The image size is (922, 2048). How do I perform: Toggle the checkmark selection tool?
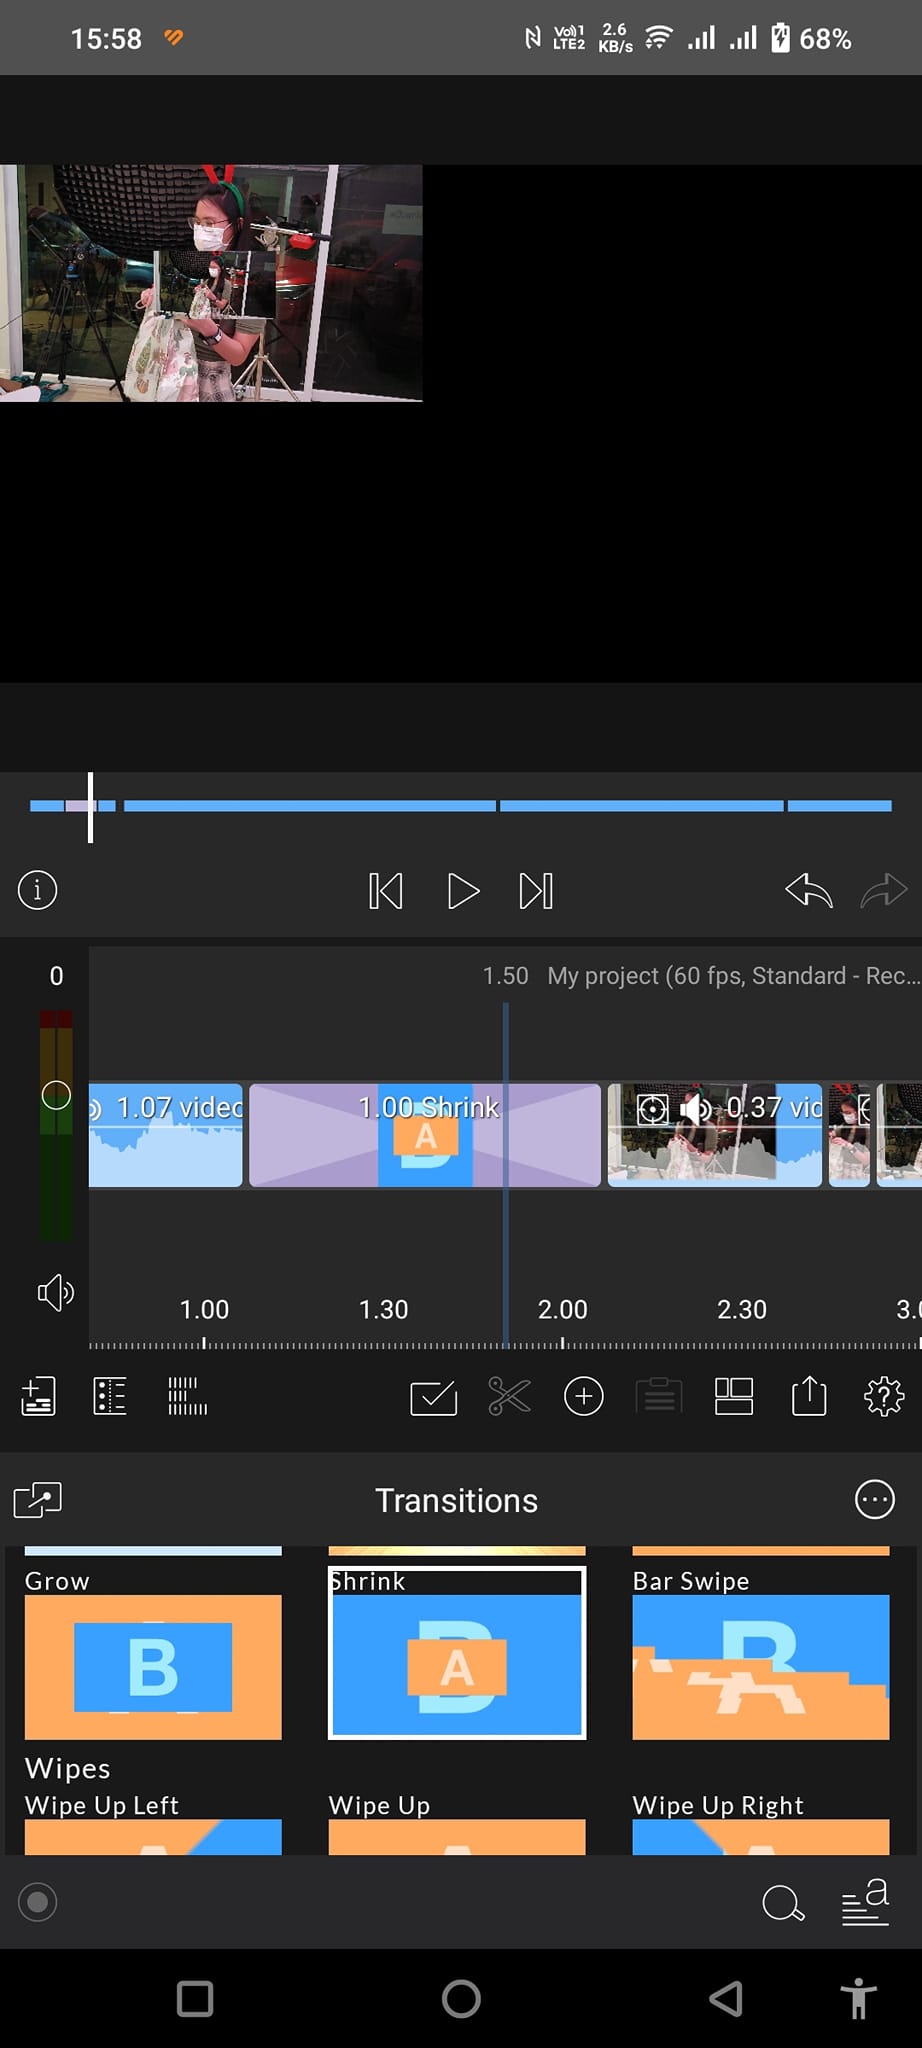click(x=434, y=1397)
